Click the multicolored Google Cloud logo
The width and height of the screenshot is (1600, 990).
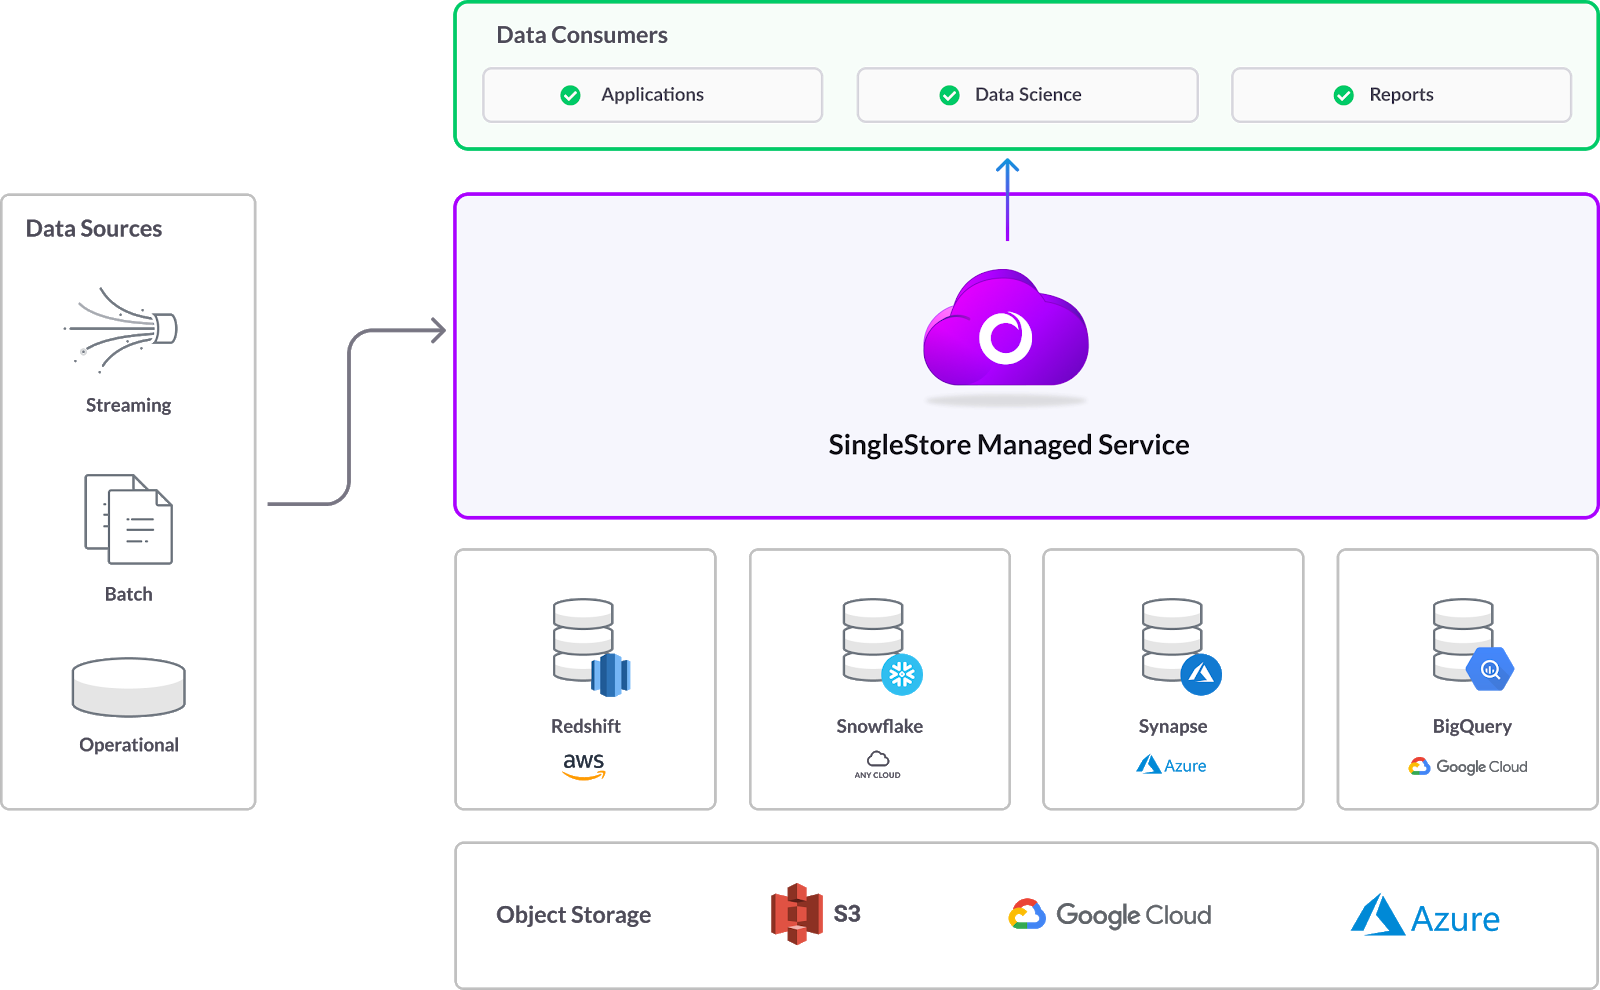1027,913
